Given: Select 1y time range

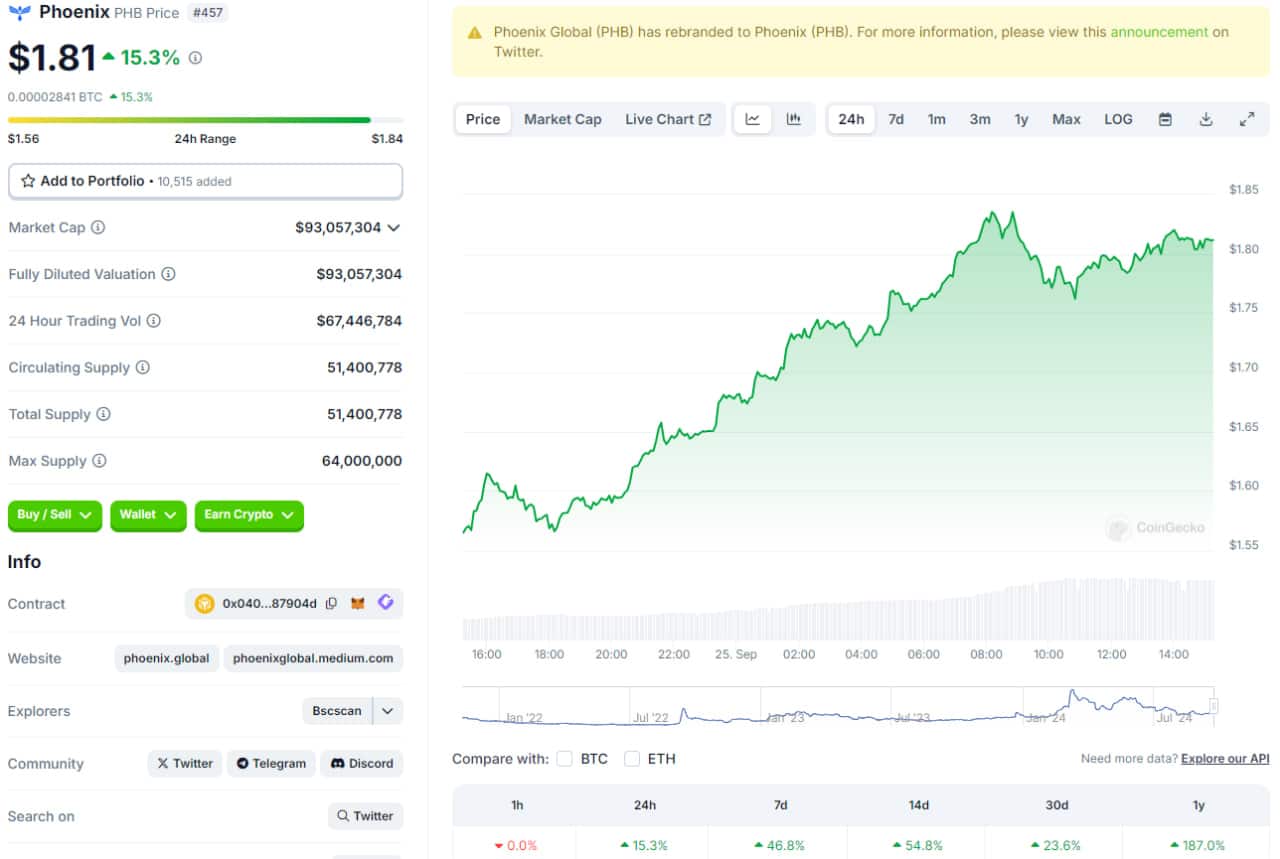Looking at the screenshot, I should click(1021, 119).
